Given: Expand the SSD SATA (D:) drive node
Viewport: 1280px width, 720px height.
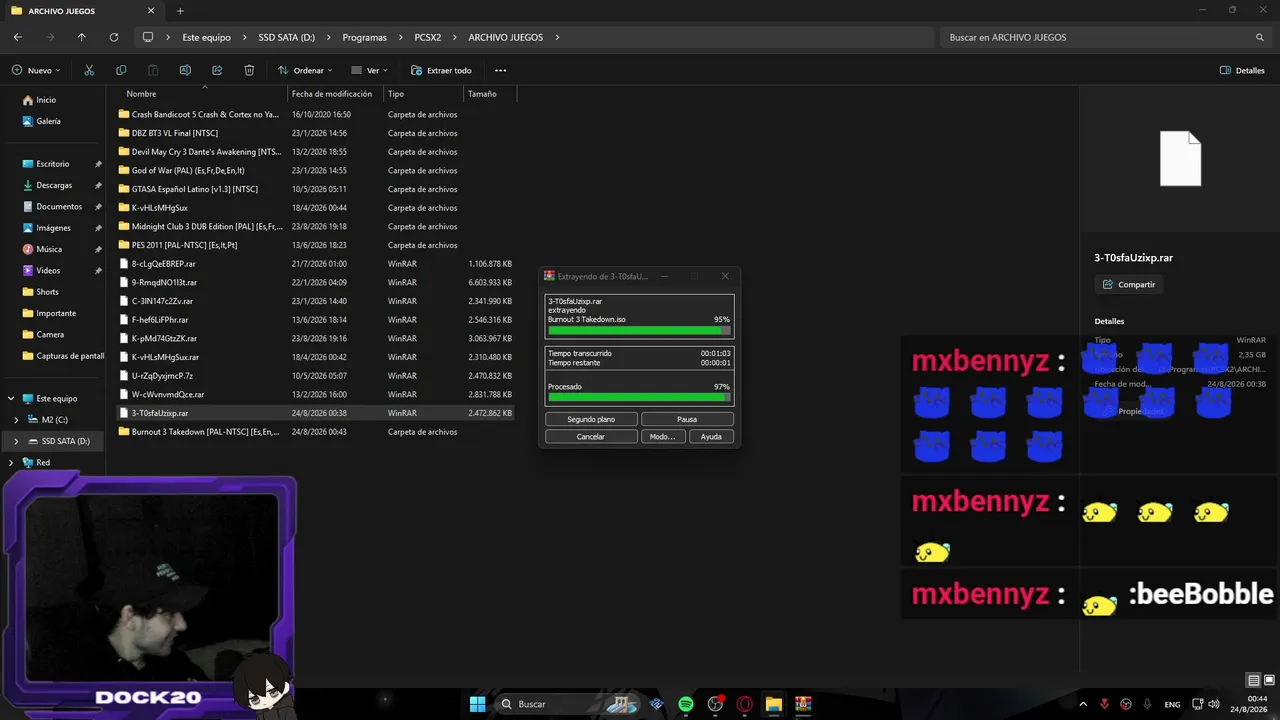Looking at the screenshot, I should 16,441.
